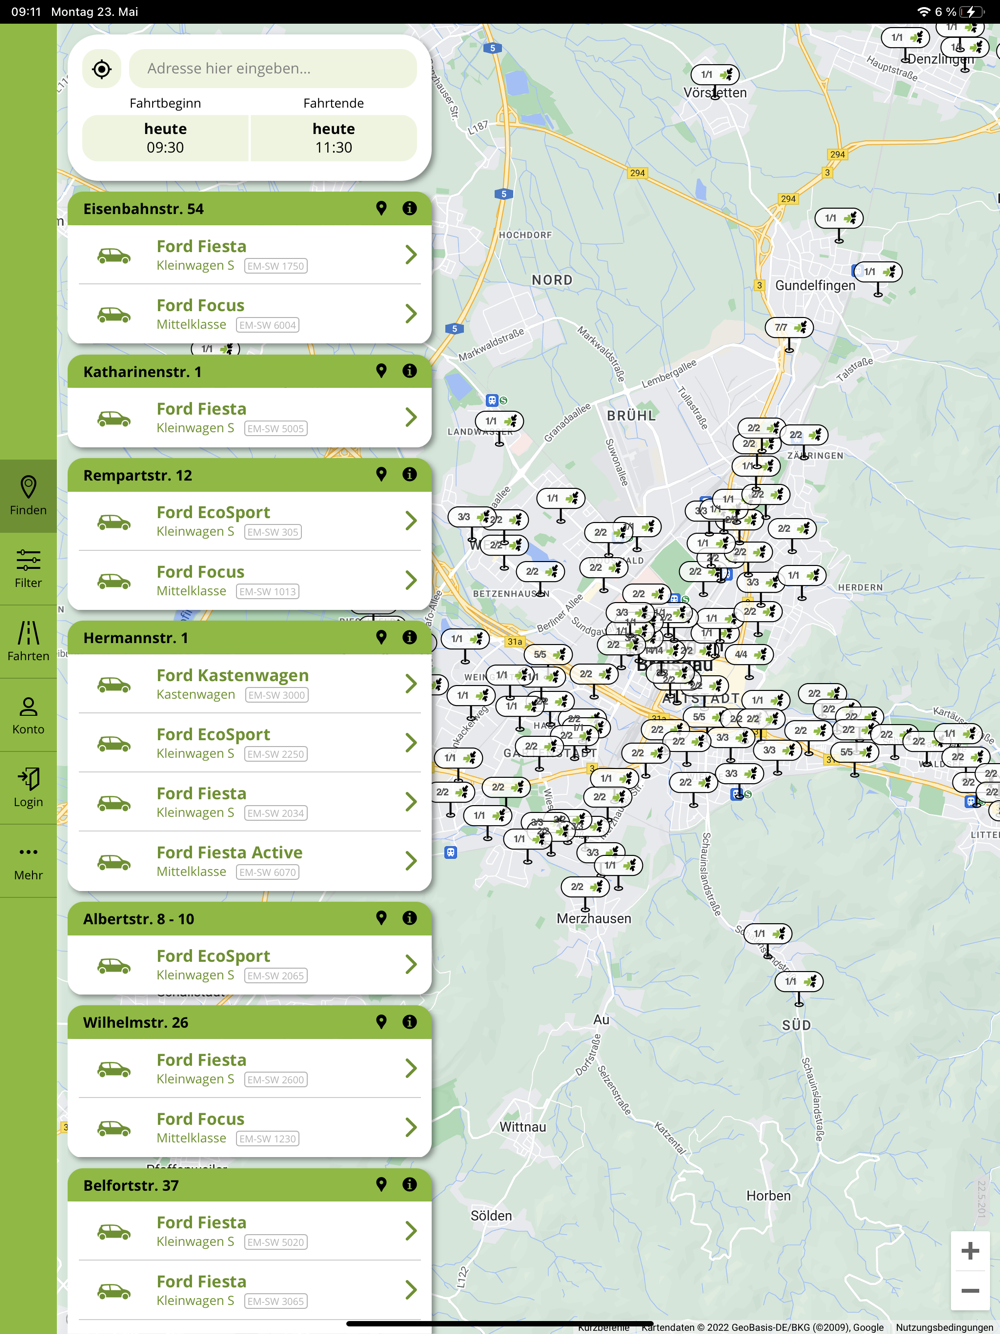Screen dimensions: 1000x1334
Task: Open info for Belfortstr. 37
Action: (409, 1184)
